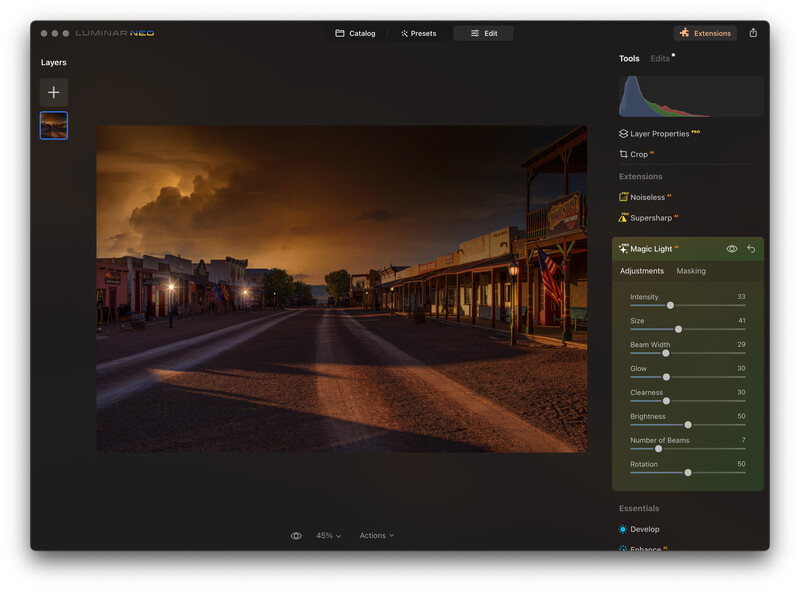
Task: Click the Clearness slider handle
Action: click(666, 401)
